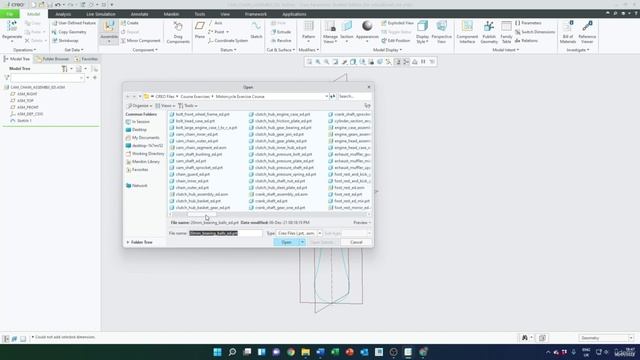This screenshot has width=640, height=360.
Task: Click the Mirror Component tool
Action: point(140,41)
